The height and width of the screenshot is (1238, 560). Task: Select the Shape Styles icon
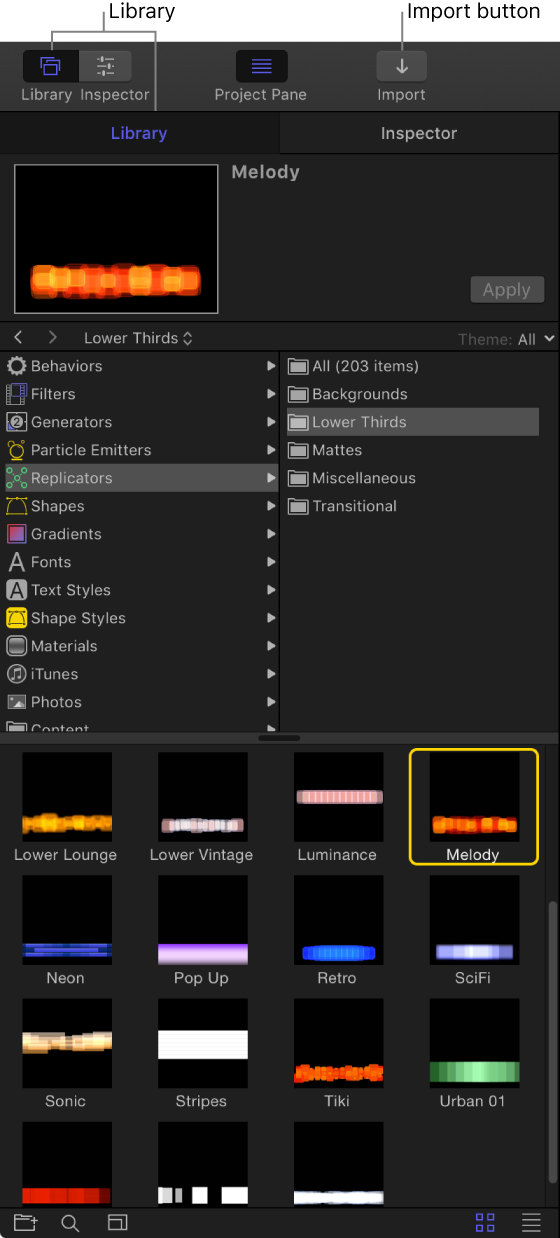[16, 618]
